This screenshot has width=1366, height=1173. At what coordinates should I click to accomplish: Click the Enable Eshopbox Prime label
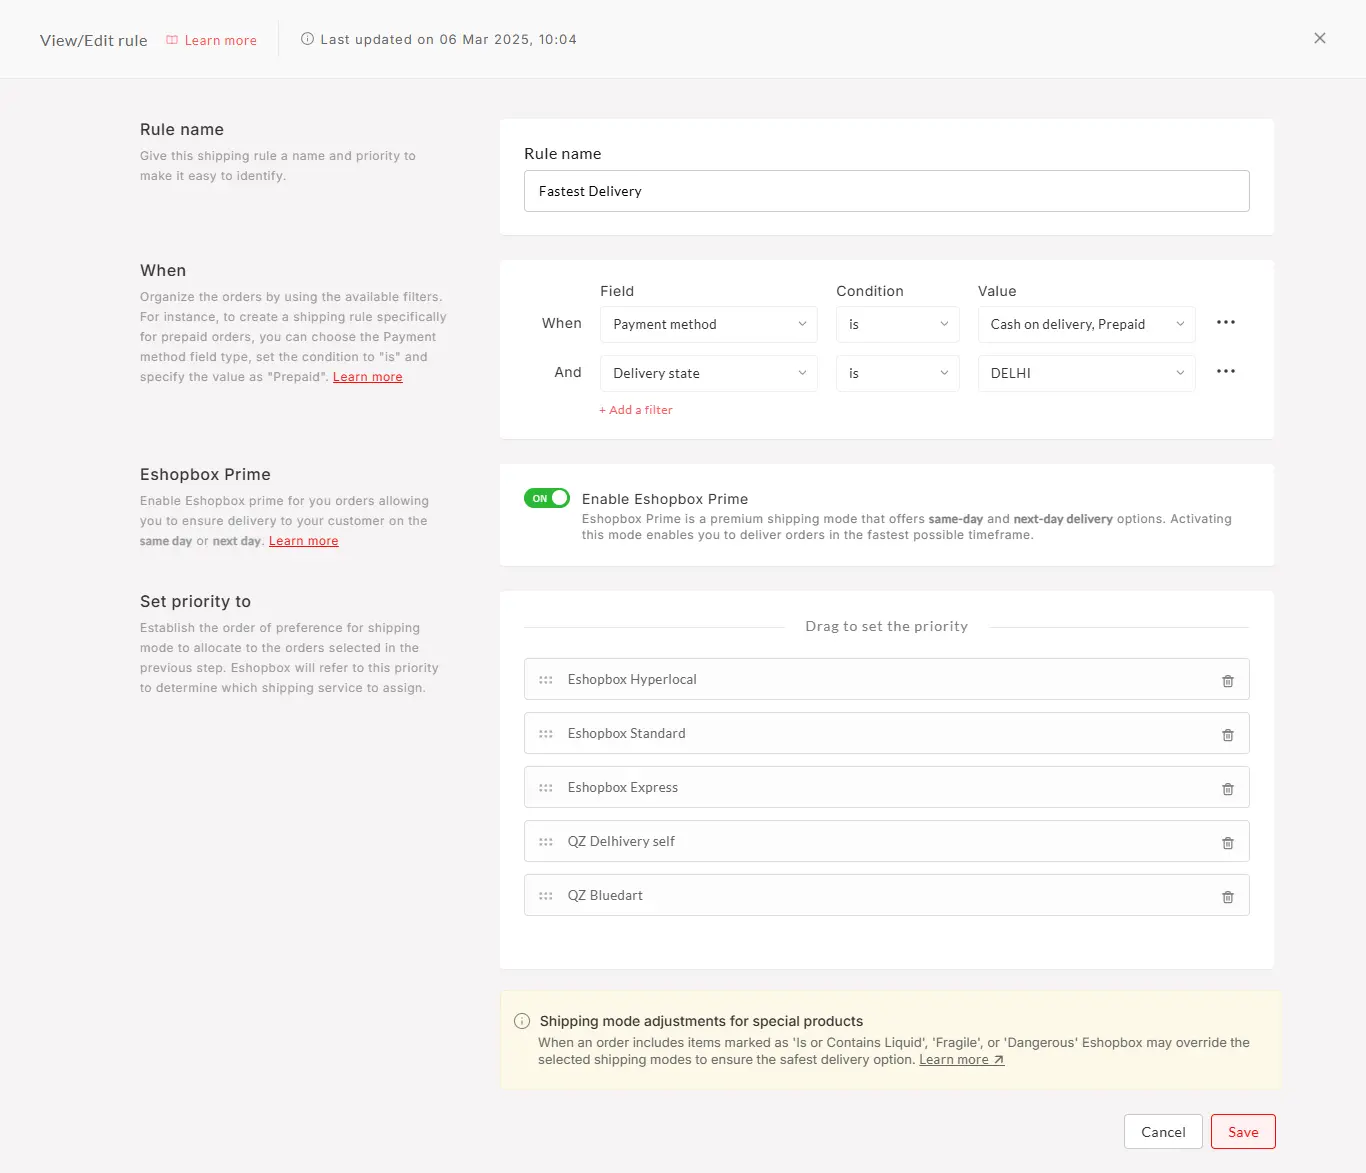(x=665, y=499)
